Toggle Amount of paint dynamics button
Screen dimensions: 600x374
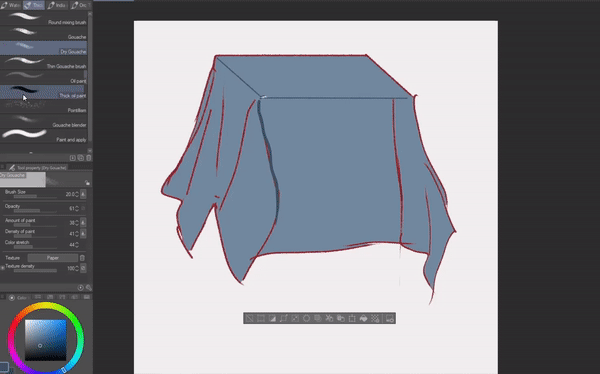(83, 222)
